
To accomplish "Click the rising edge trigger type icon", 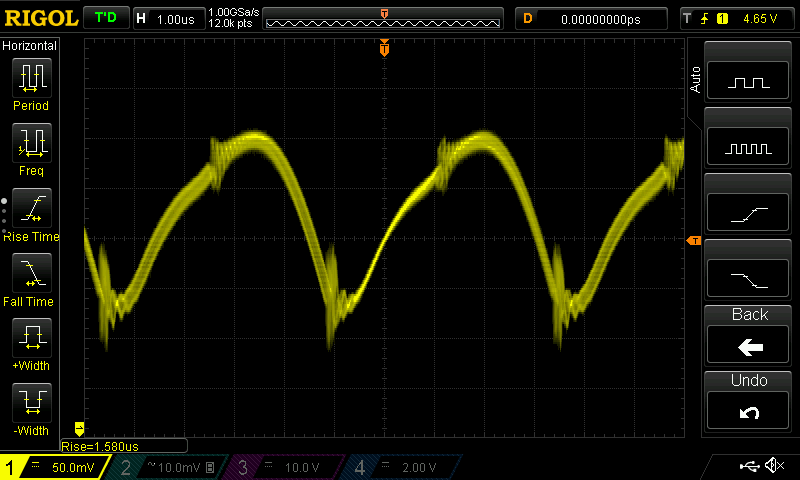I will 705,19.
